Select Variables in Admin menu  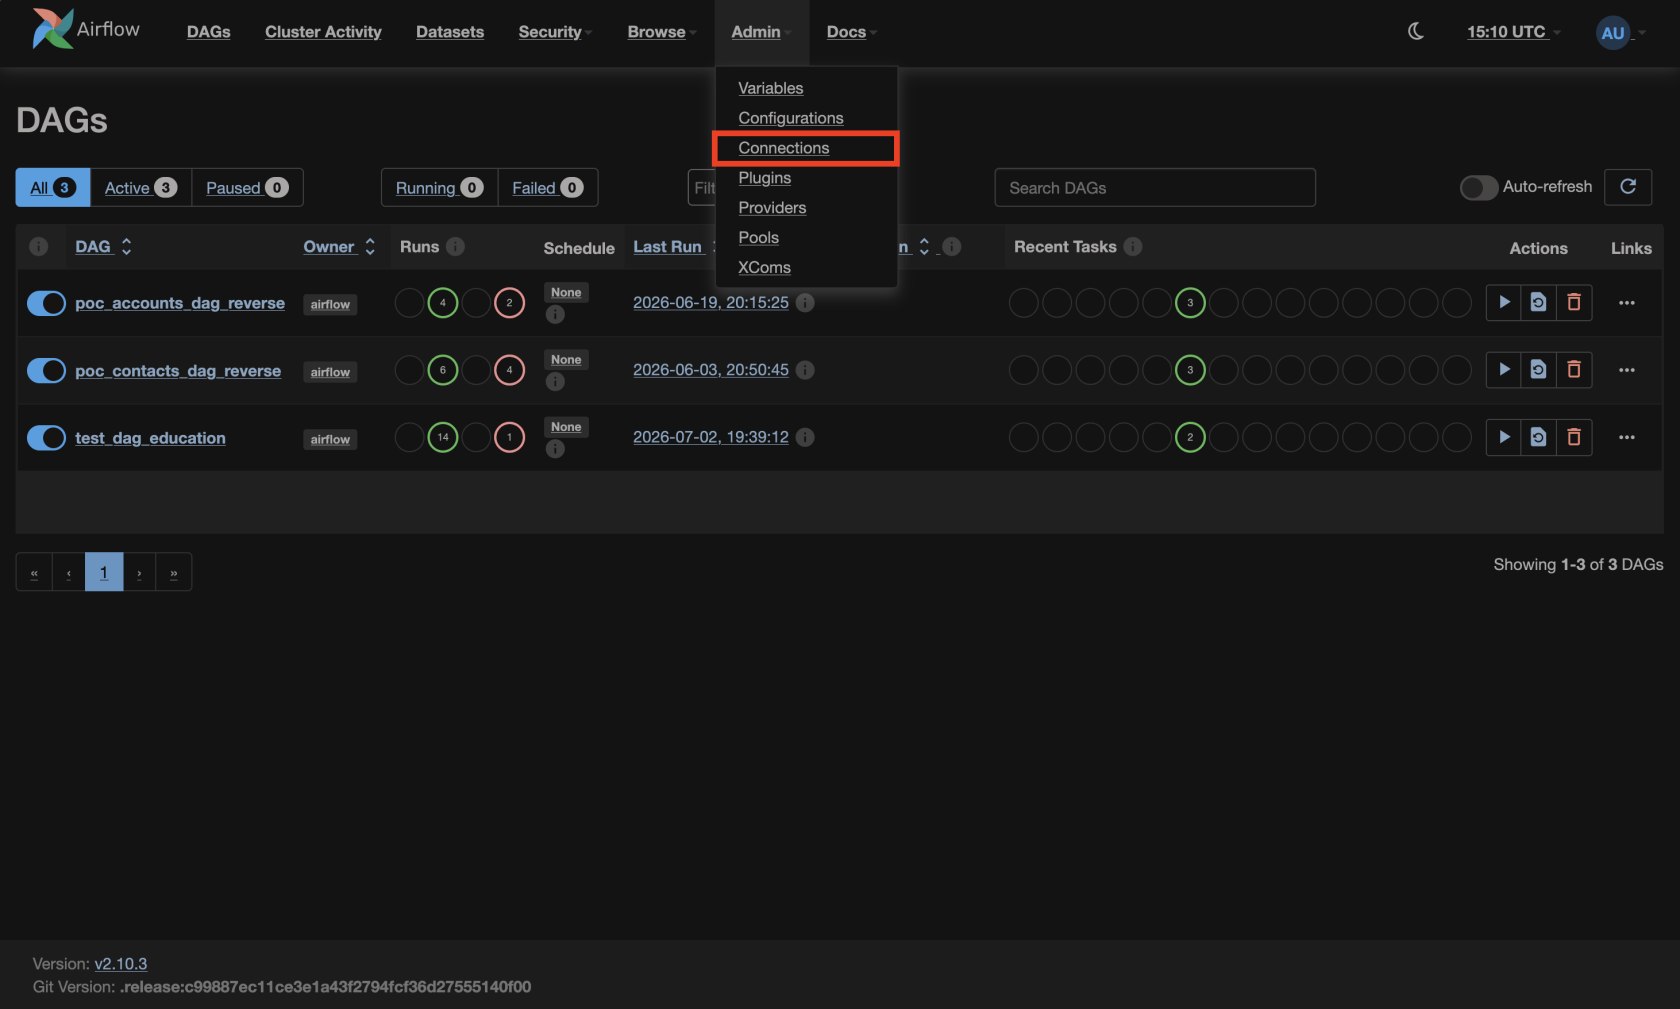click(771, 88)
